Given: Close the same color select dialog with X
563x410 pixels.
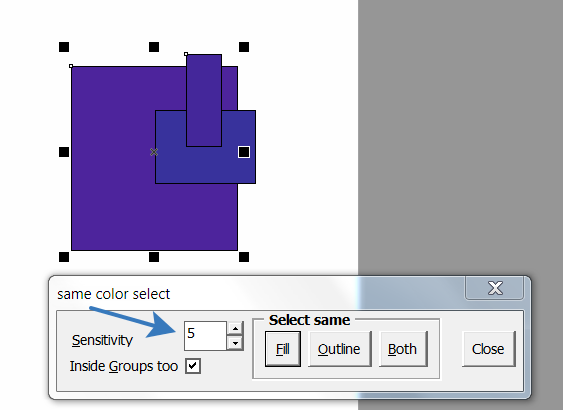Looking at the screenshot, I should pos(495,288).
